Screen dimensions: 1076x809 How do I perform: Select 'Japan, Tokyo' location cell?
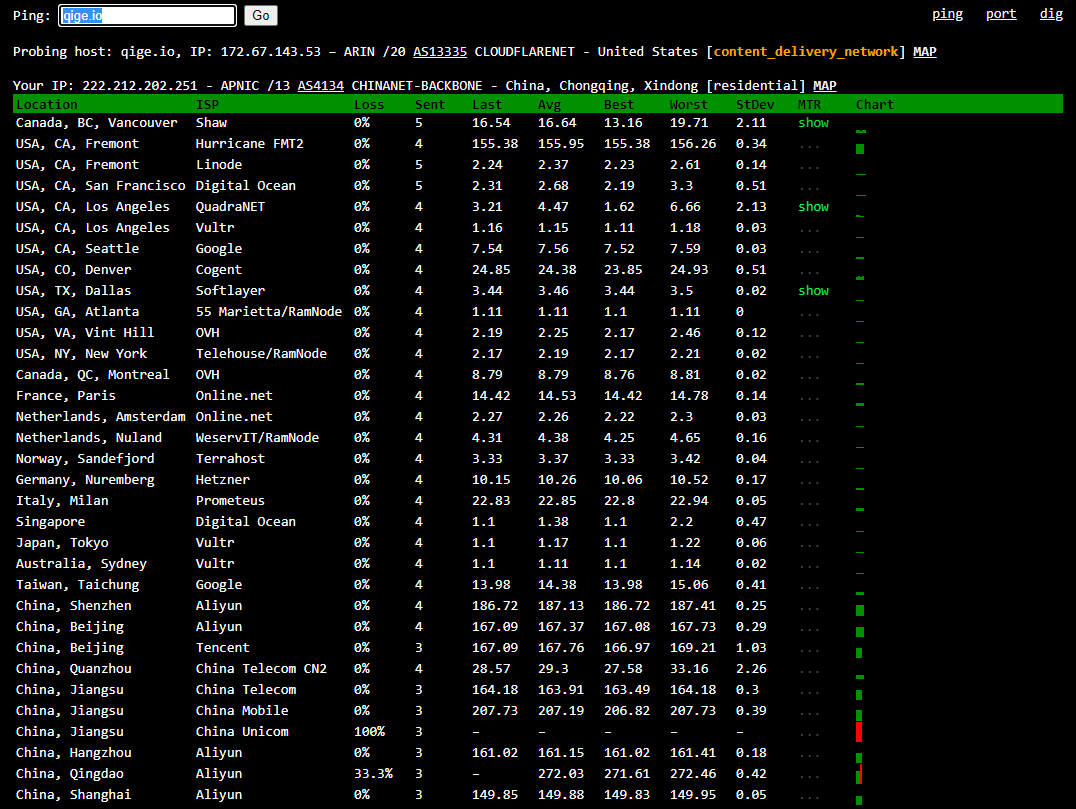(62, 543)
